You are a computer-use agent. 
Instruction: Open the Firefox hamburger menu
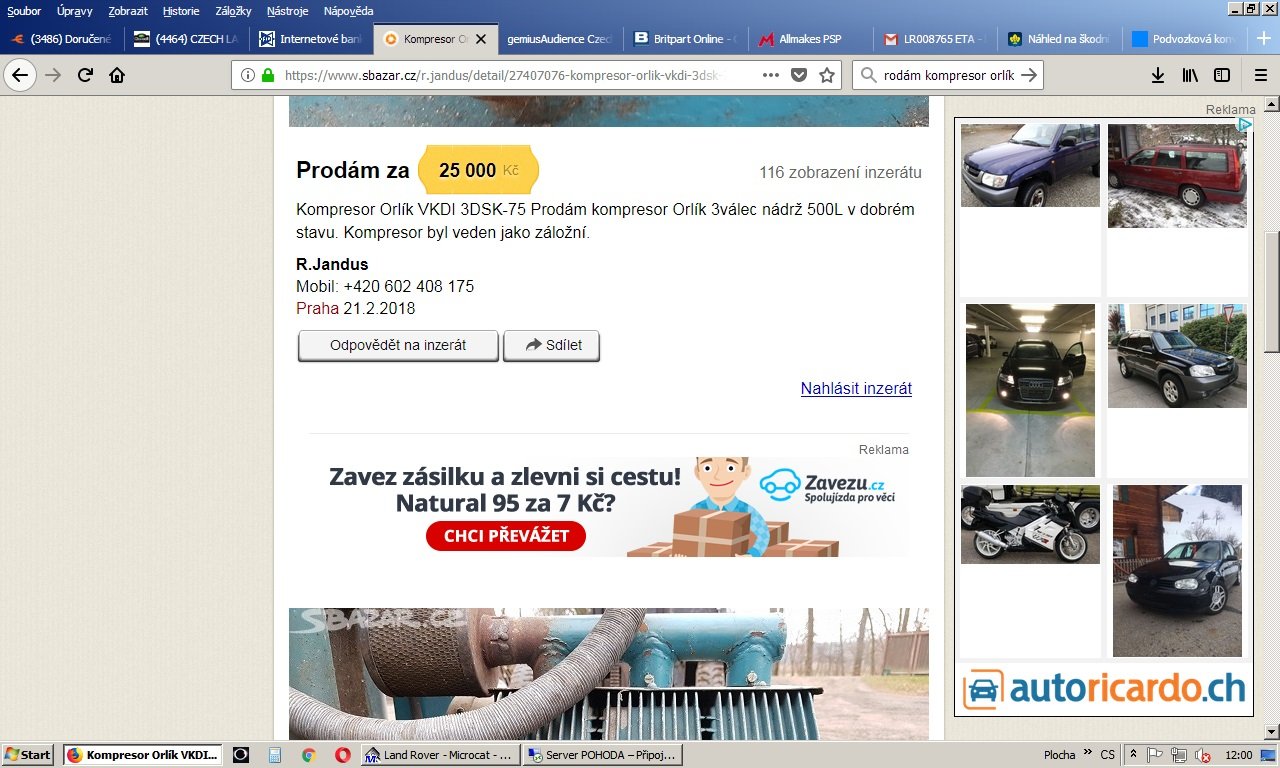coord(1260,75)
